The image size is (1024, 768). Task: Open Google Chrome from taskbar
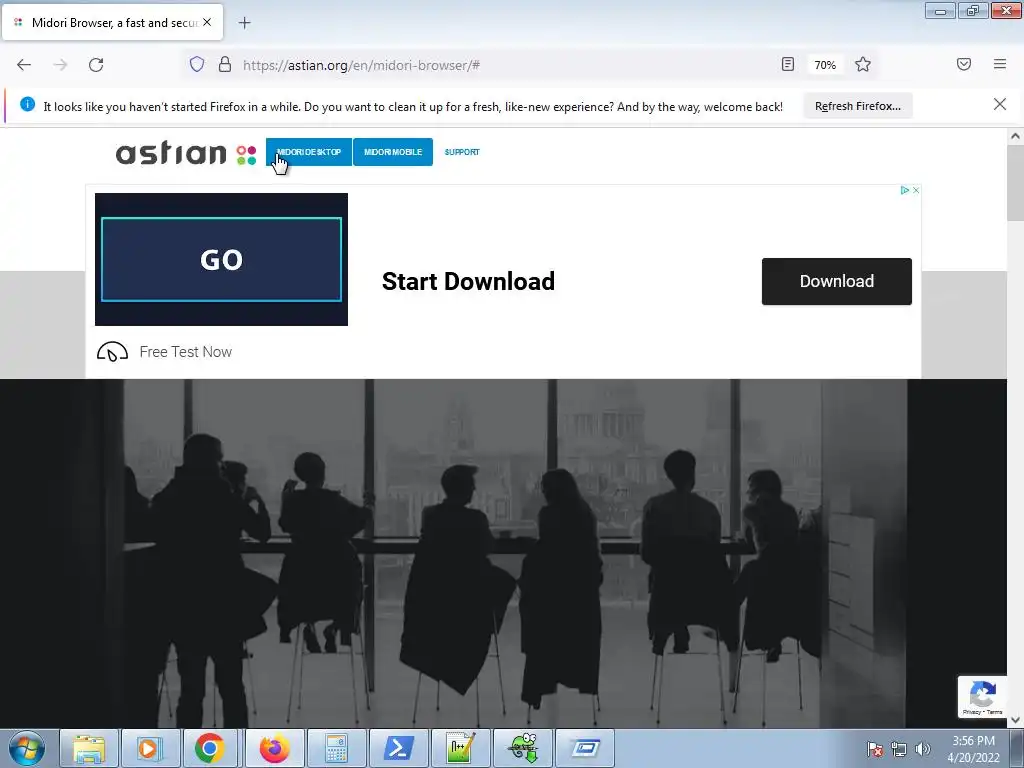point(210,748)
